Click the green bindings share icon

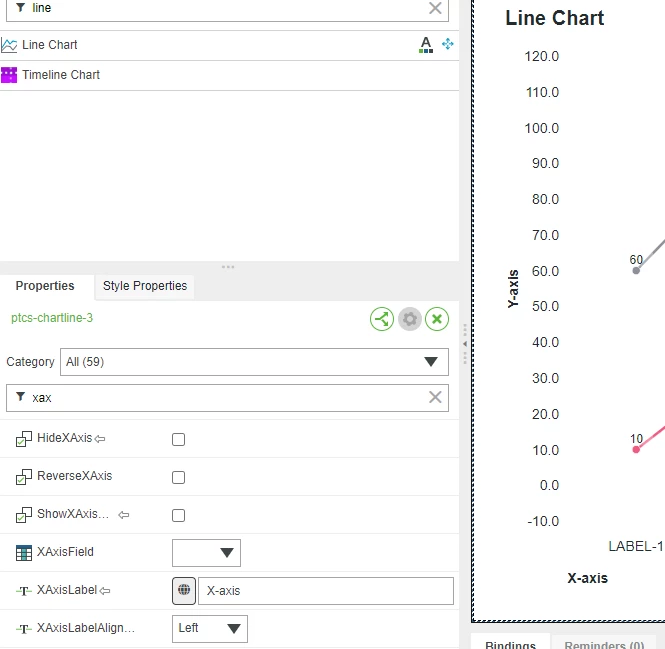tap(382, 319)
